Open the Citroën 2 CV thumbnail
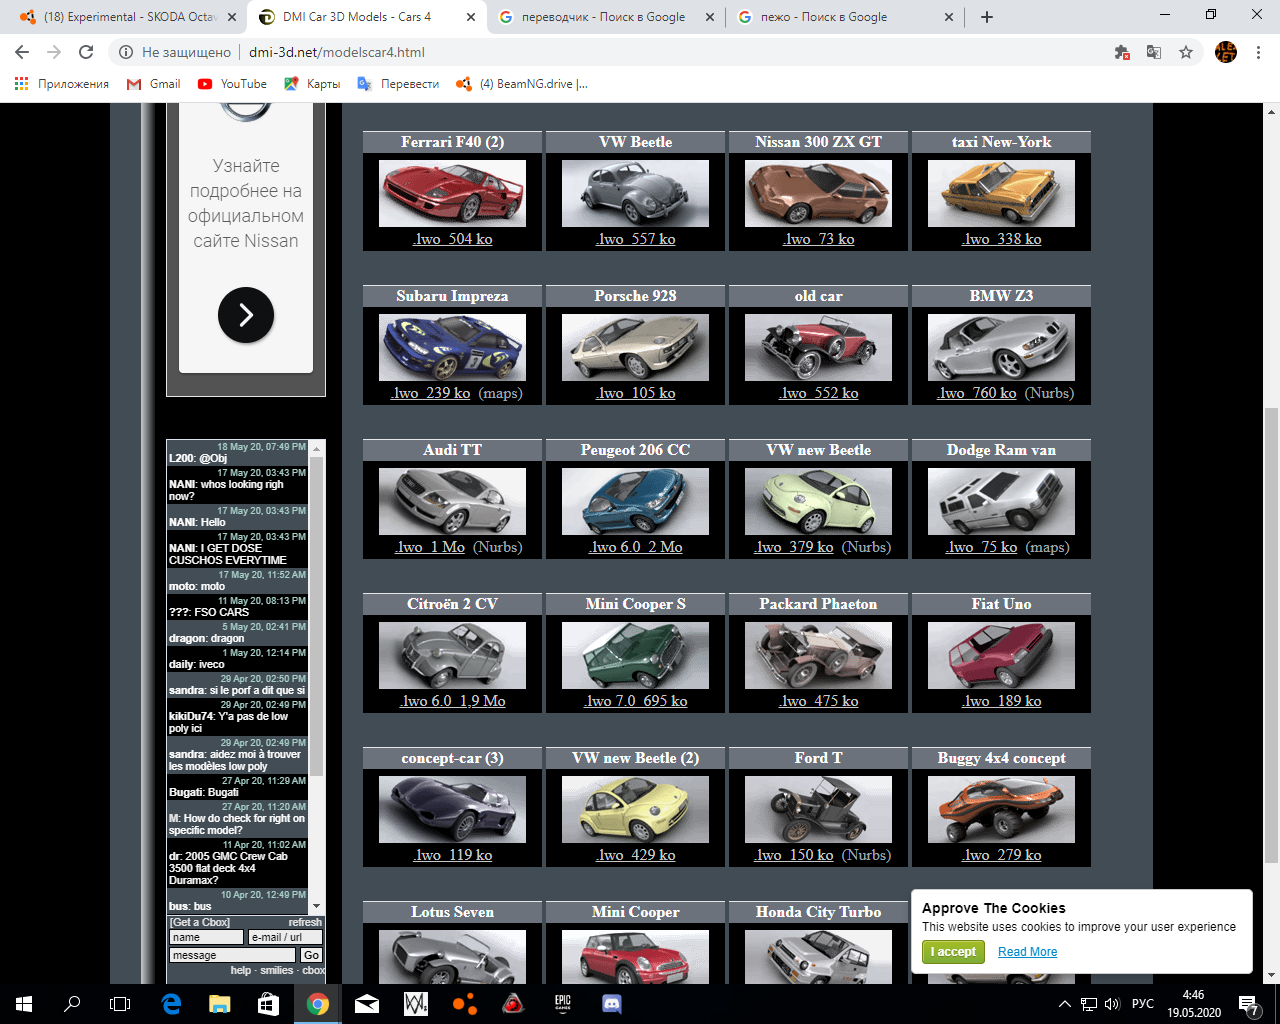 [453, 655]
